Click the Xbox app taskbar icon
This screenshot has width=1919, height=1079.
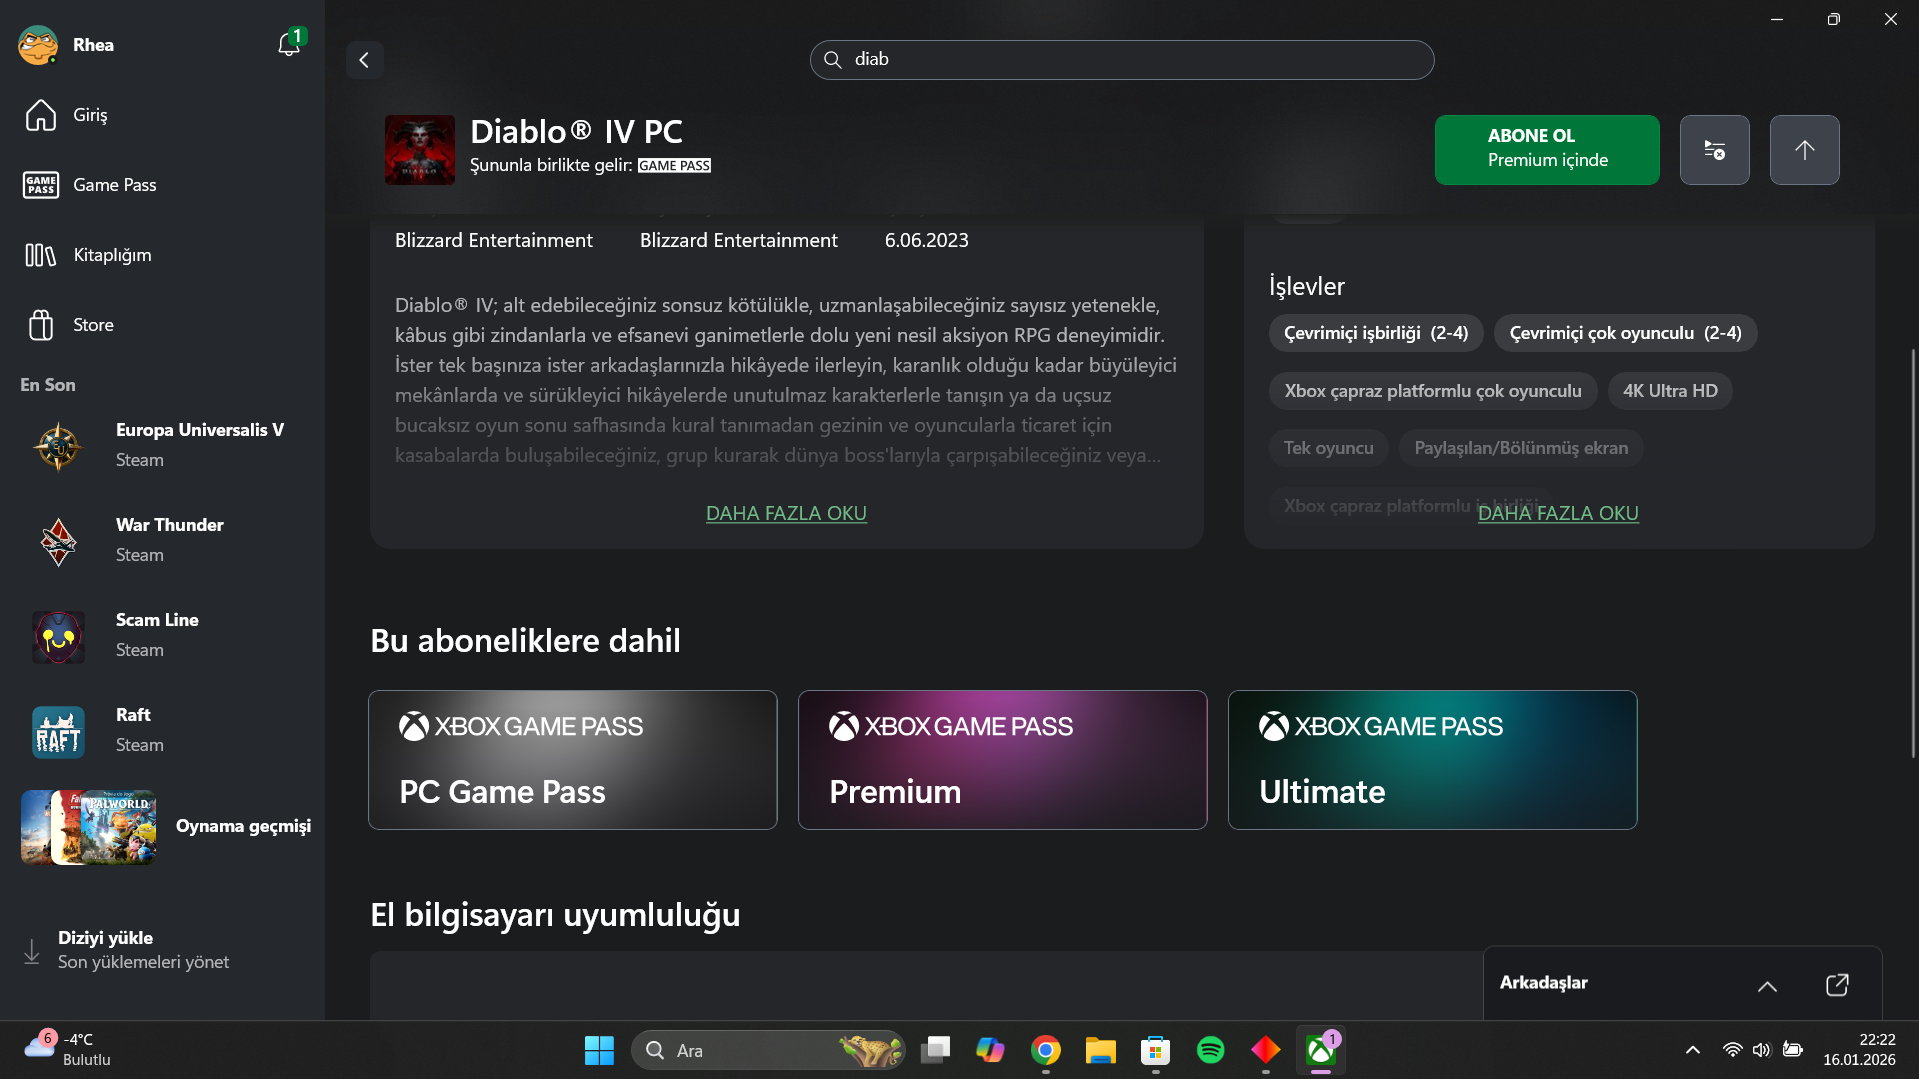tap(1321, 1050)
